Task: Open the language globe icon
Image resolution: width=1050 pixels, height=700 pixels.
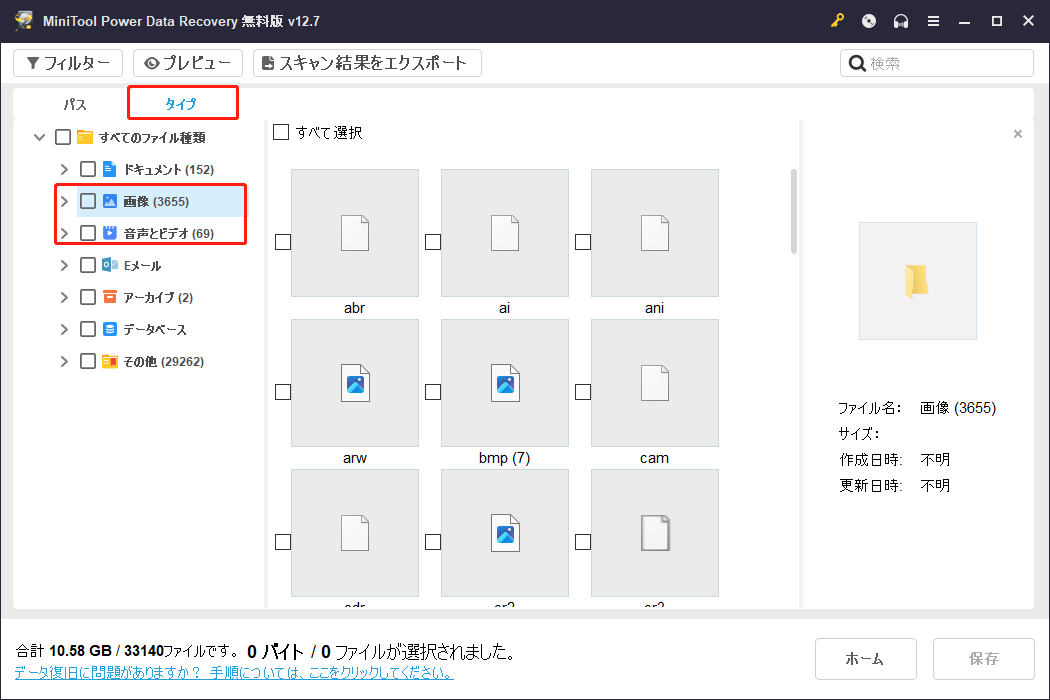Action: click(x=868, y=20)
